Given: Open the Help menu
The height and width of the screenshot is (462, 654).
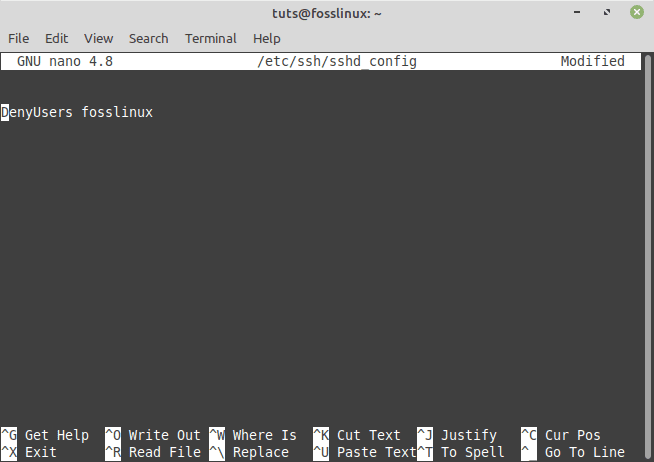Looking at the screenshot, I should [267, 38].
